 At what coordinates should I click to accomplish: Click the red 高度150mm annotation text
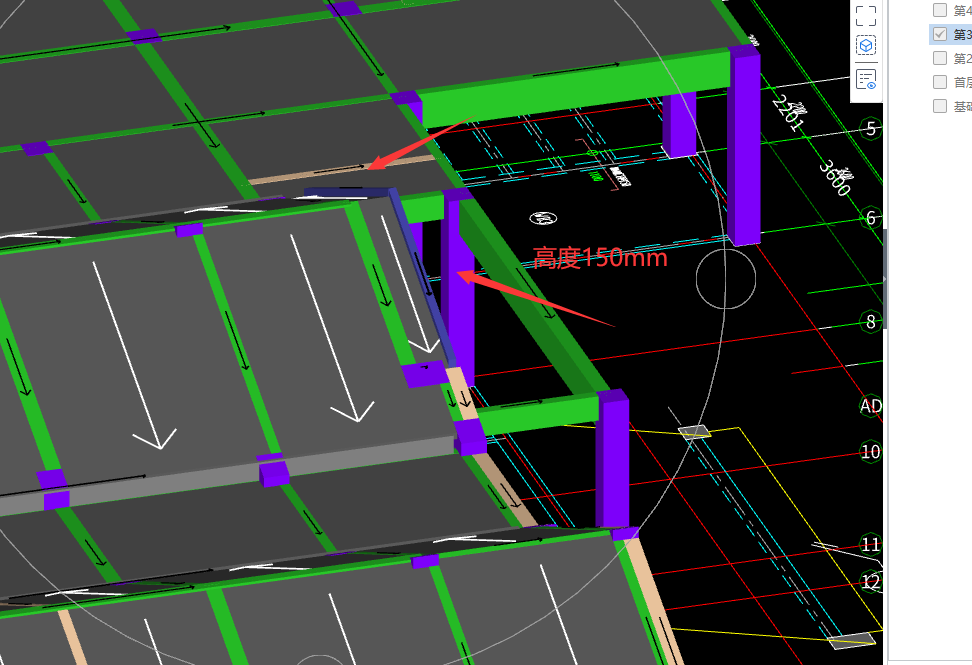[x=599, y=257]
